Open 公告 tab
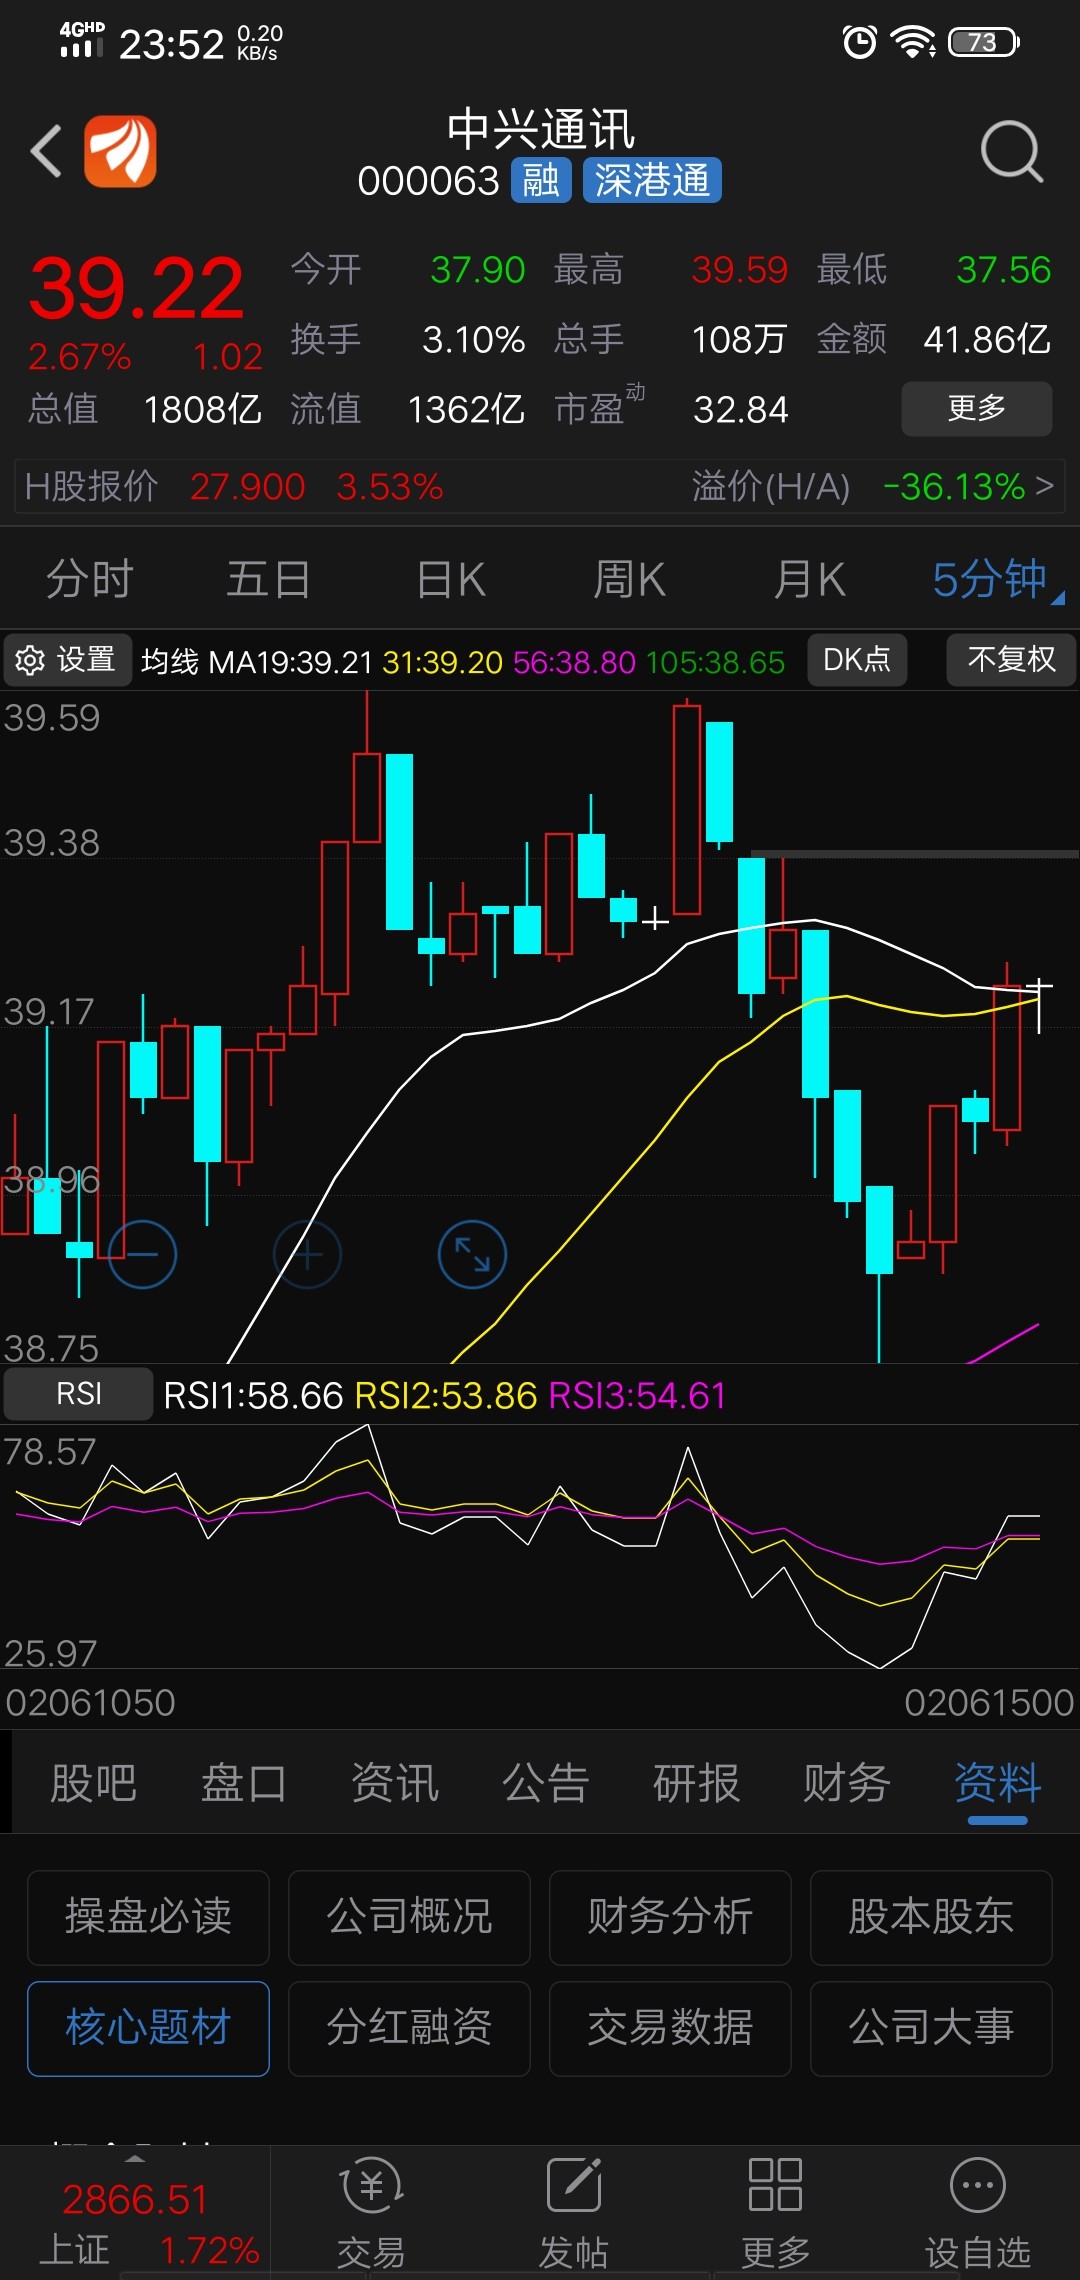Viewport: 1080px width, 2280px height. click(x=546, y=1783)
